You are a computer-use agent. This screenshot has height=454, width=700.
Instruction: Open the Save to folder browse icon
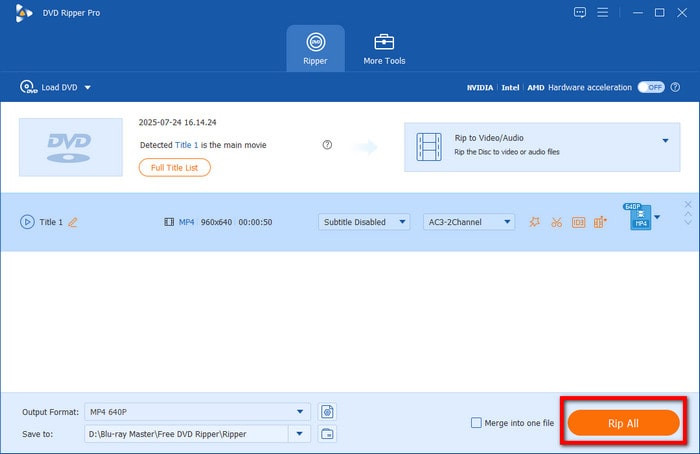pyautogui.click(x=327, y=433)
